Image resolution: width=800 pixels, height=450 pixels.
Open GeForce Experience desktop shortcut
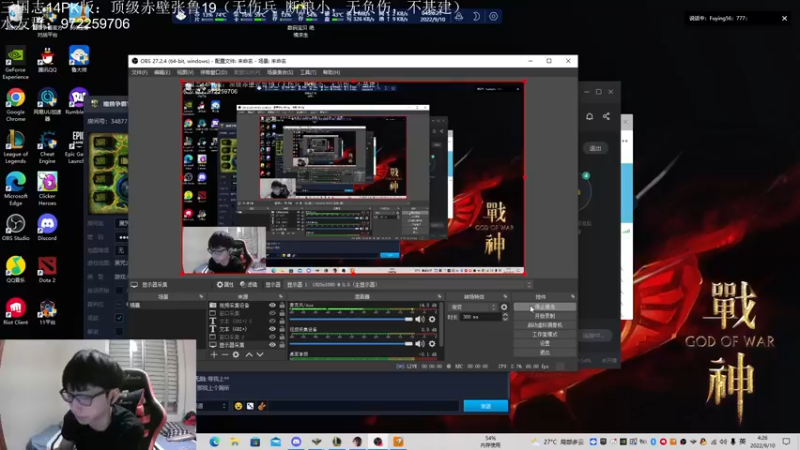pos(15,63)
